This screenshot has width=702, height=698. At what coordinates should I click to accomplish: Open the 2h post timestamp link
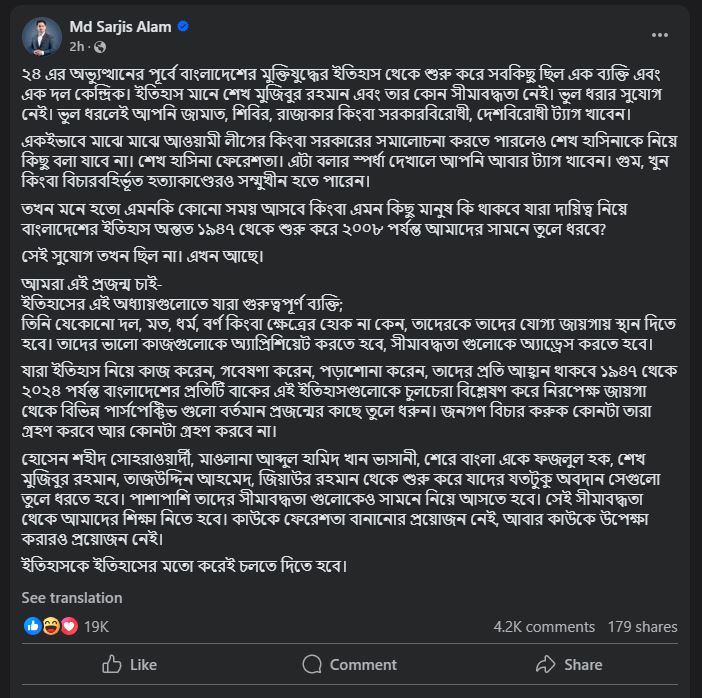click(x=77, y=47)
